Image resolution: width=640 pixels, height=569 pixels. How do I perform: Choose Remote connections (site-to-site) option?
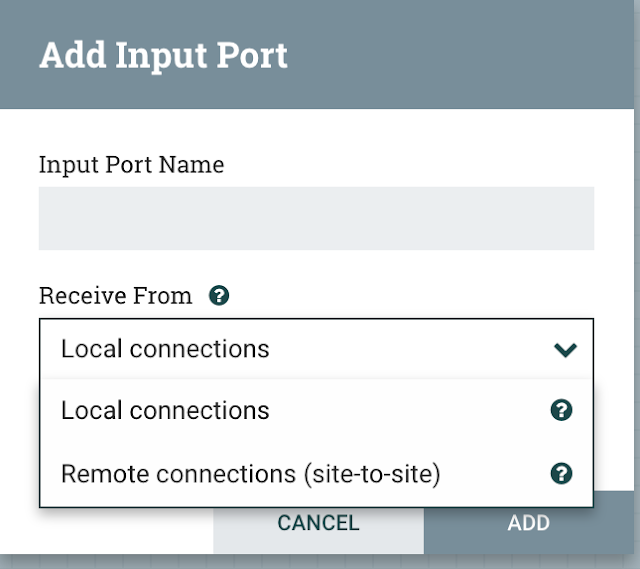316,473
